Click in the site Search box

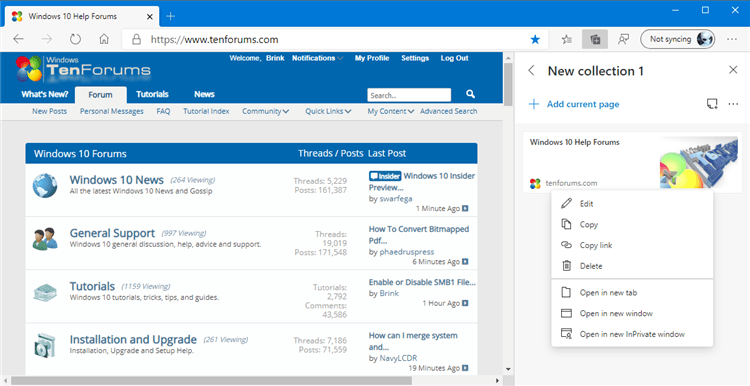[x=409, y=95]
